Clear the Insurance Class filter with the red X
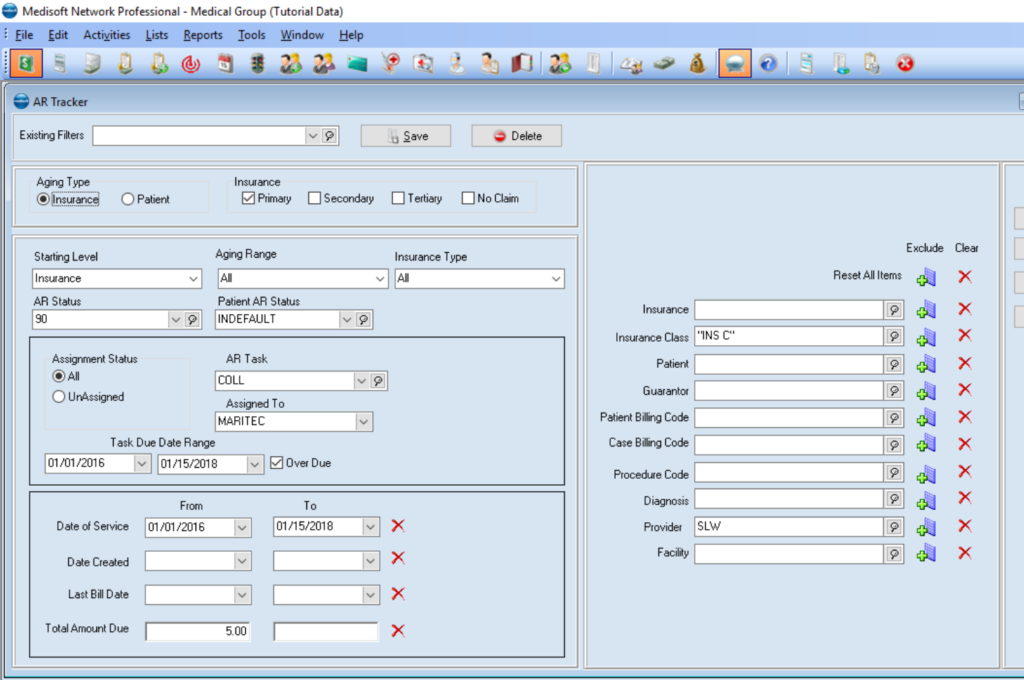 tap(965, 335)
